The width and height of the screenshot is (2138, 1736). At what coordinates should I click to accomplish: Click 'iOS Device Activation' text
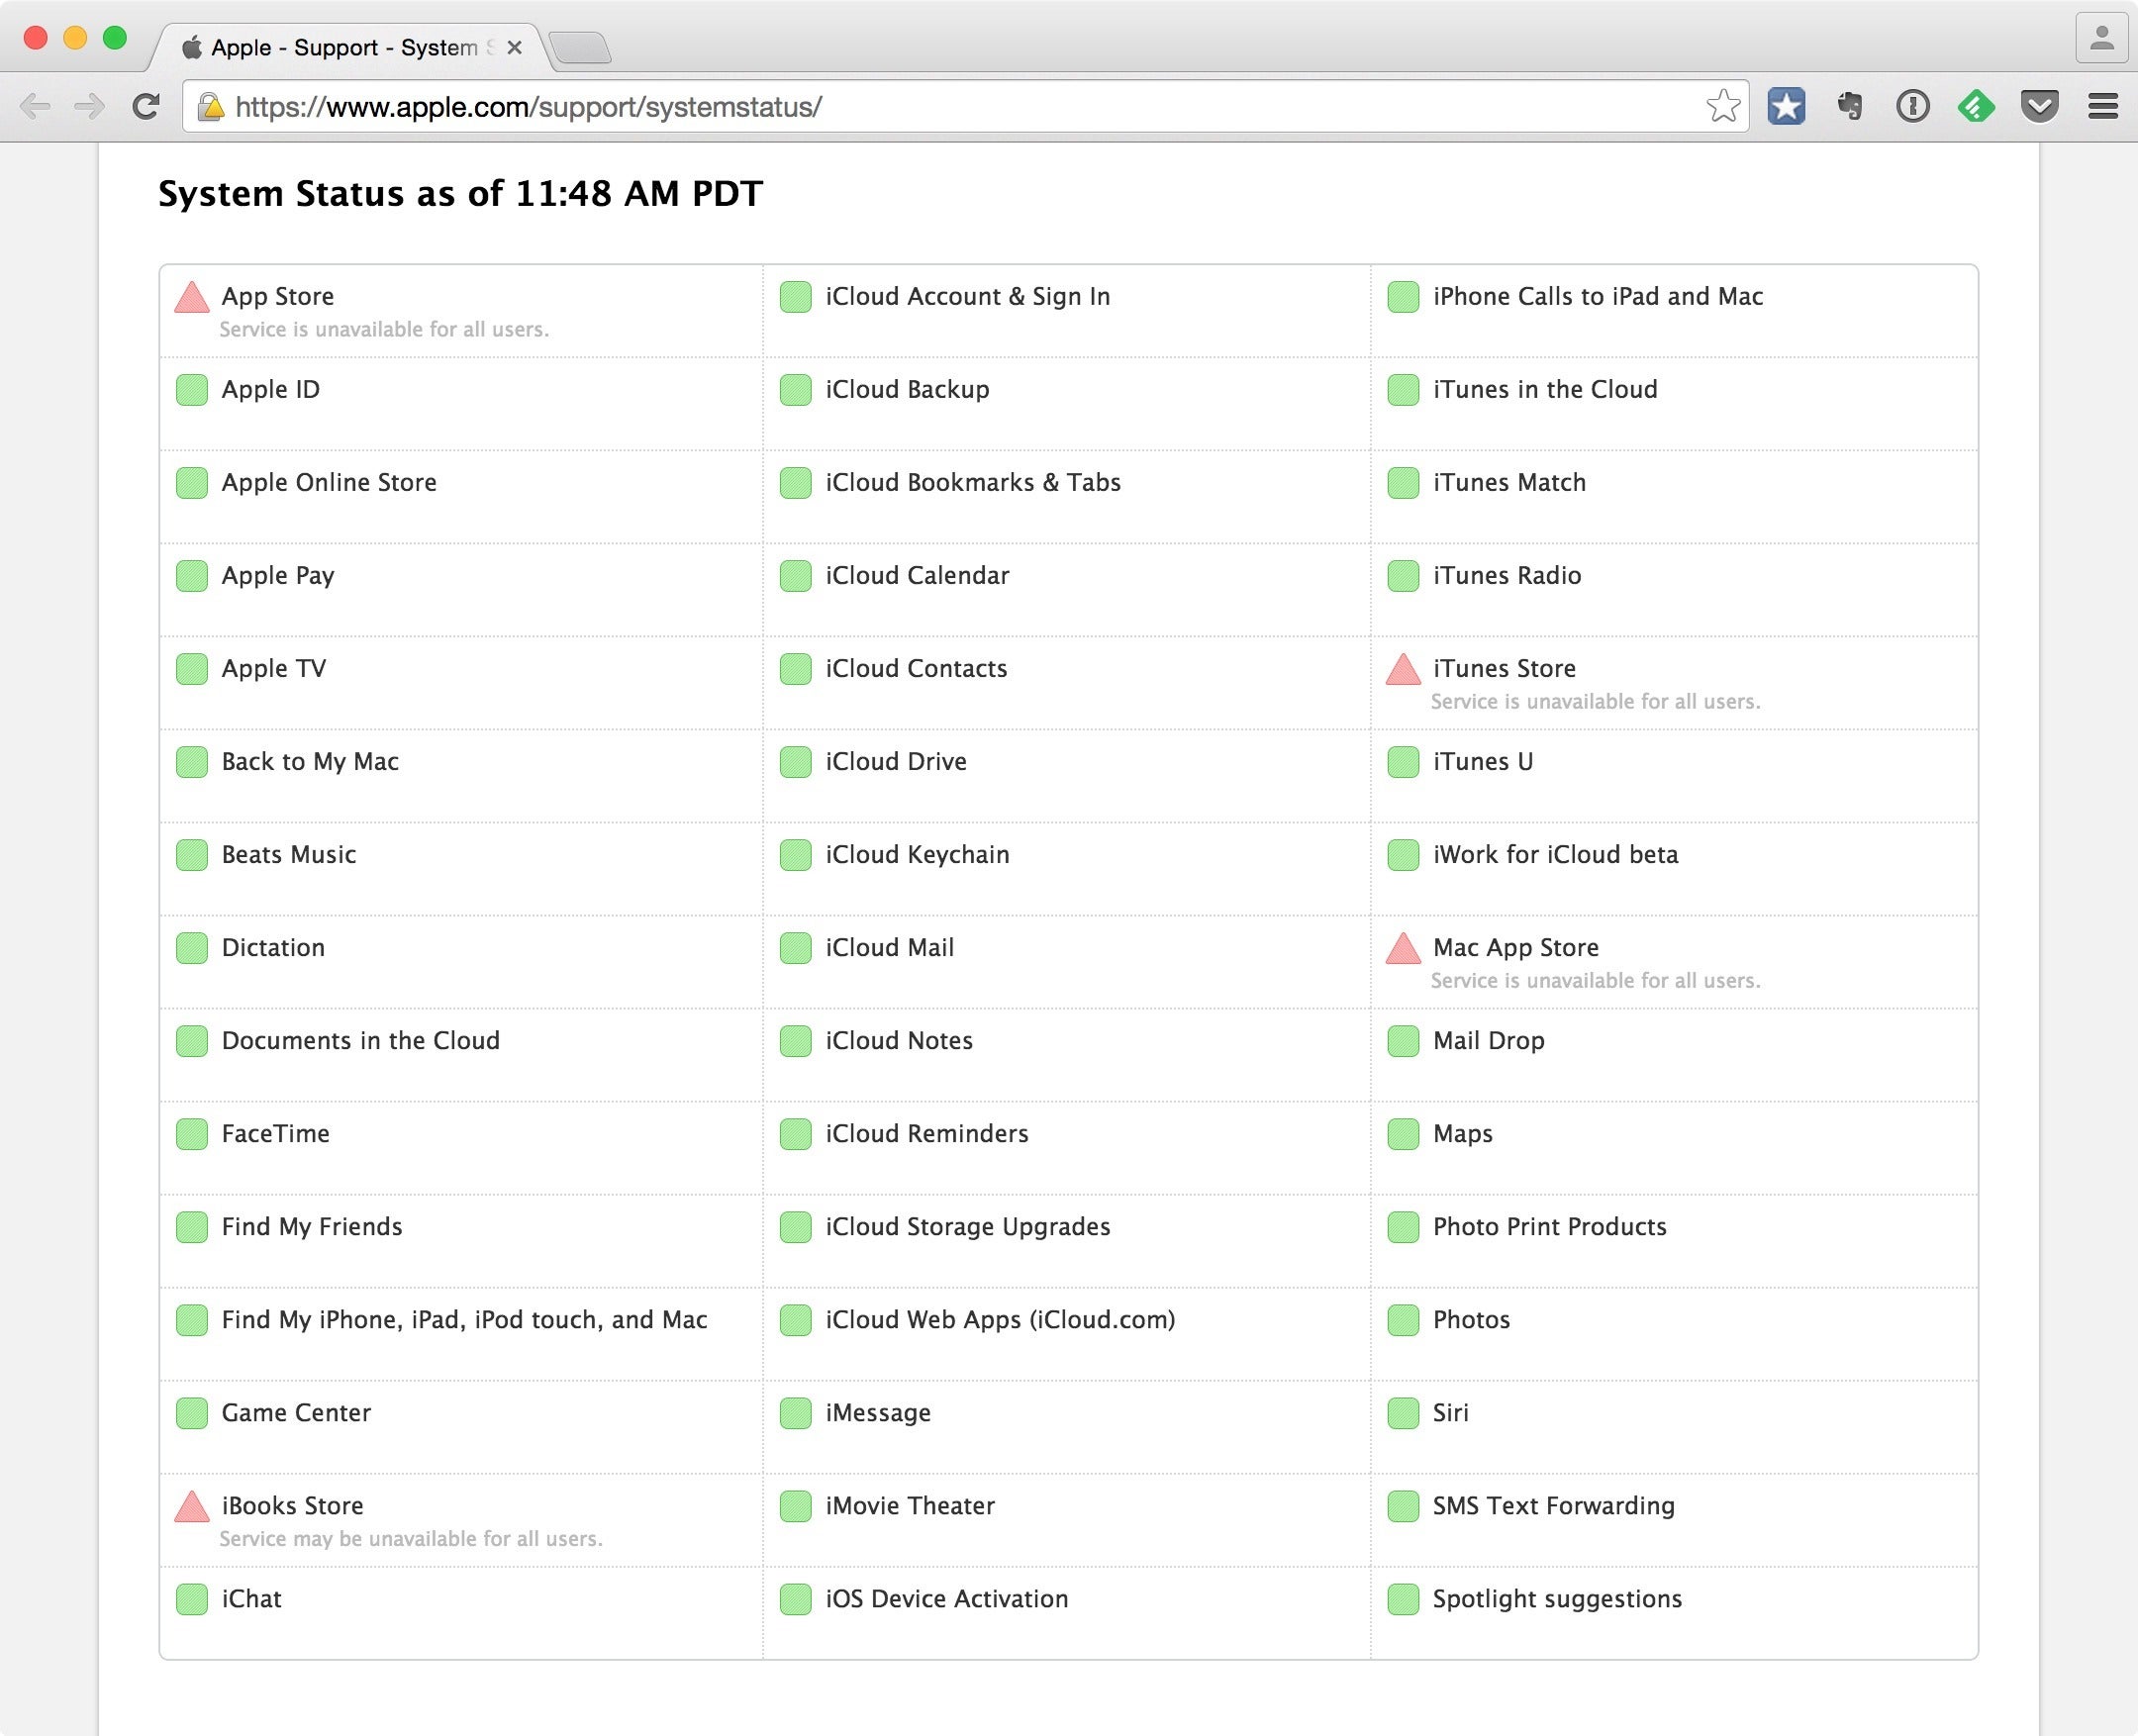[x=947, y=1599]
